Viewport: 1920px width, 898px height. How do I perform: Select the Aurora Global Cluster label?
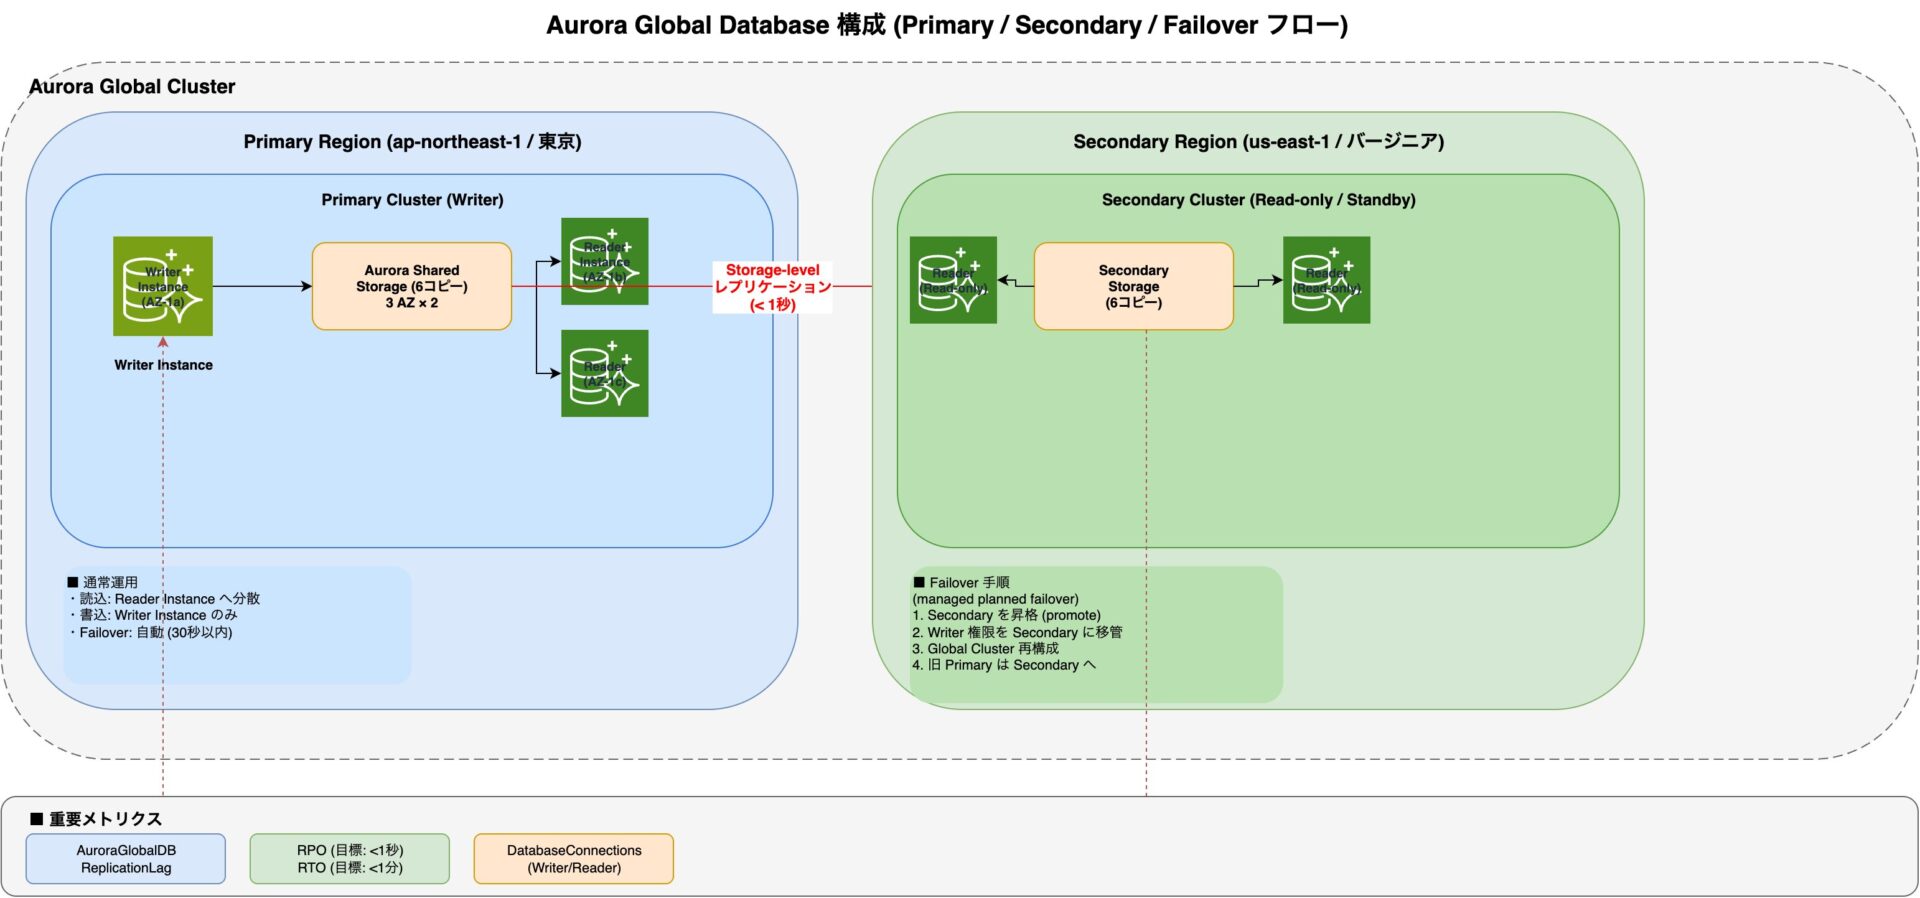pos(132,87)
